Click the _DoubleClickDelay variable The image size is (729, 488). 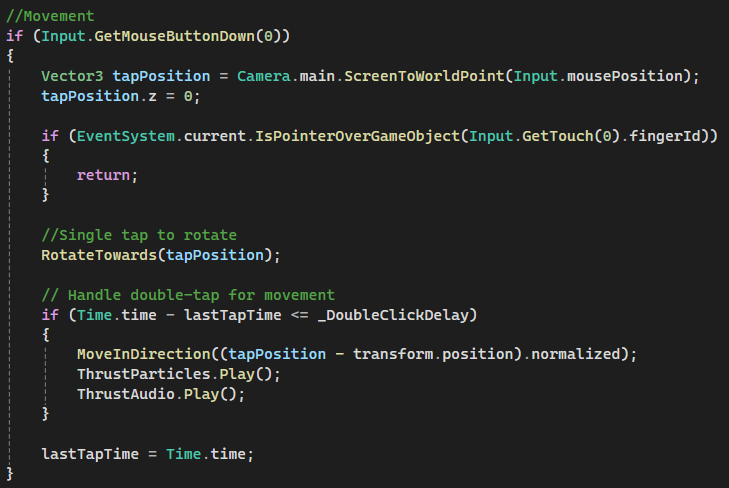pos(393,315)
